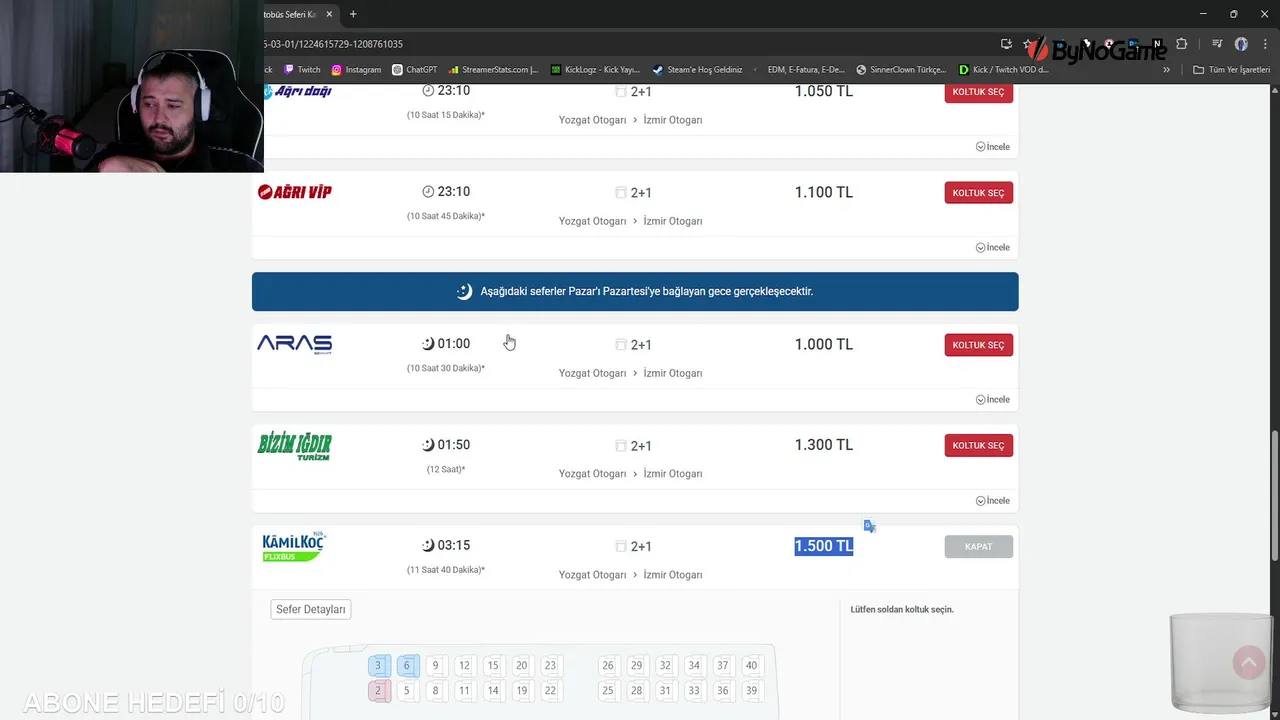
Task: Select seat number 14
Action: [493, 690]
